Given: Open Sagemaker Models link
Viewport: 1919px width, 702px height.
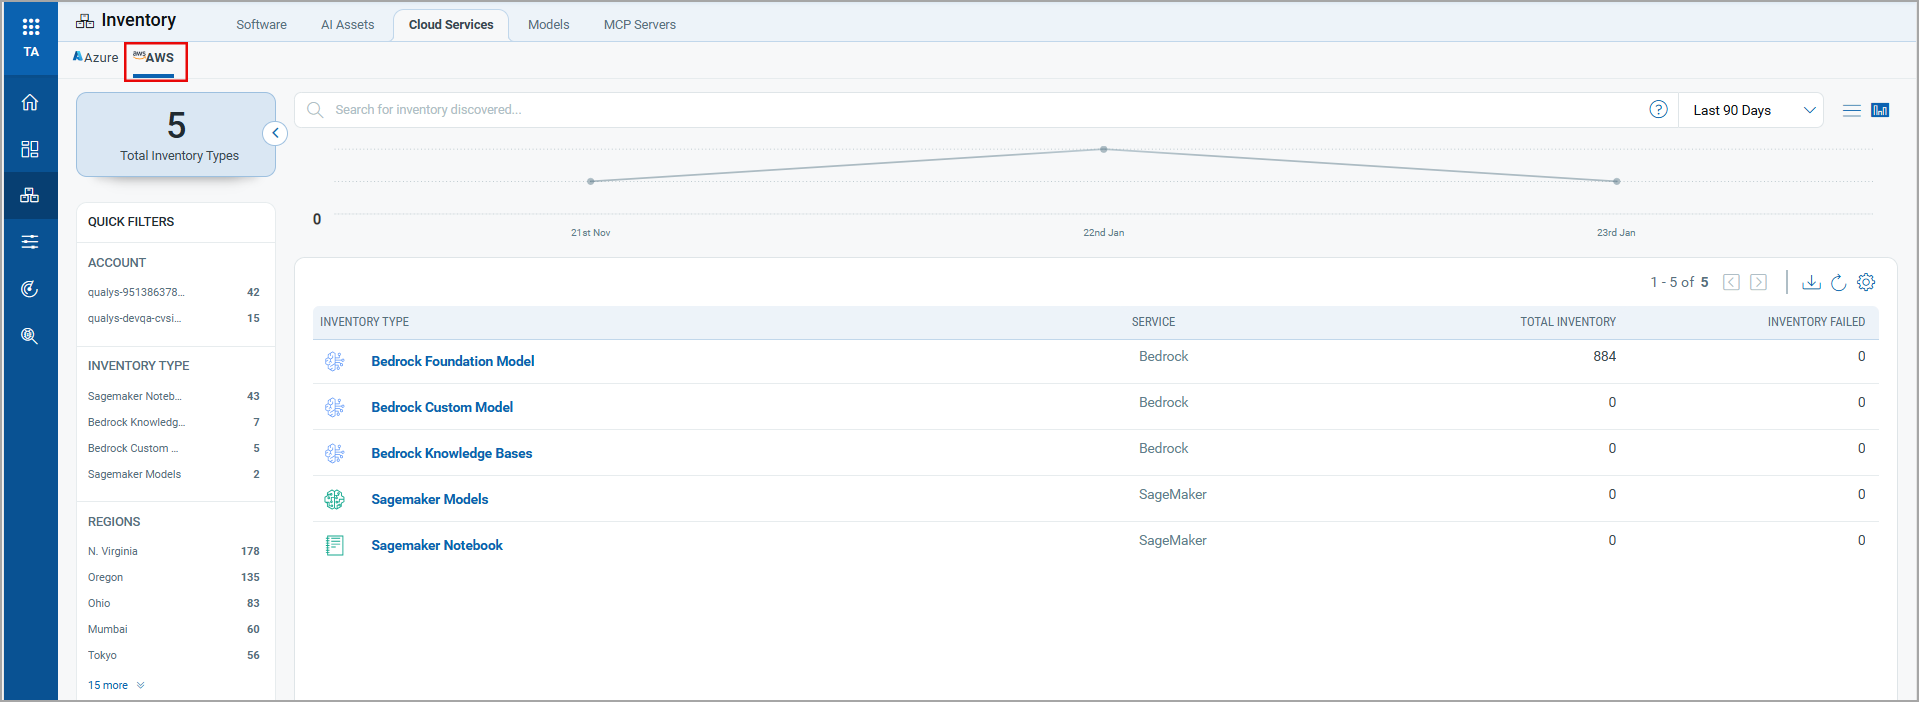Looking at the screenshot, I should [430, 499].
